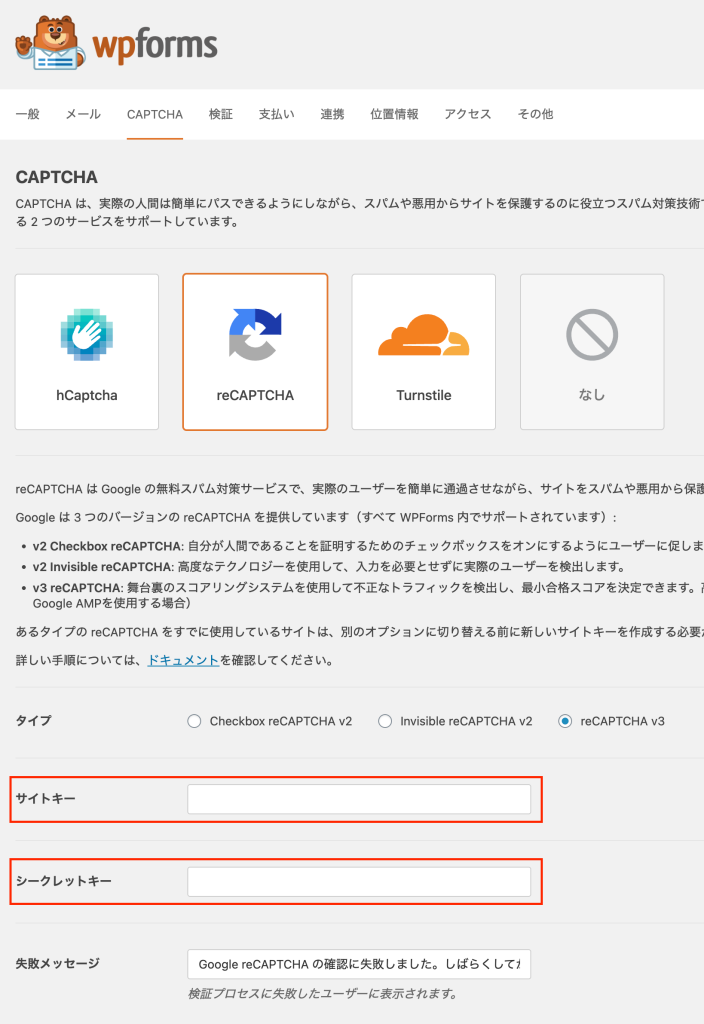Open the ドキュメント link
Image resolution: width=704 pixels, height=1024 pixels.
point(183,661)
